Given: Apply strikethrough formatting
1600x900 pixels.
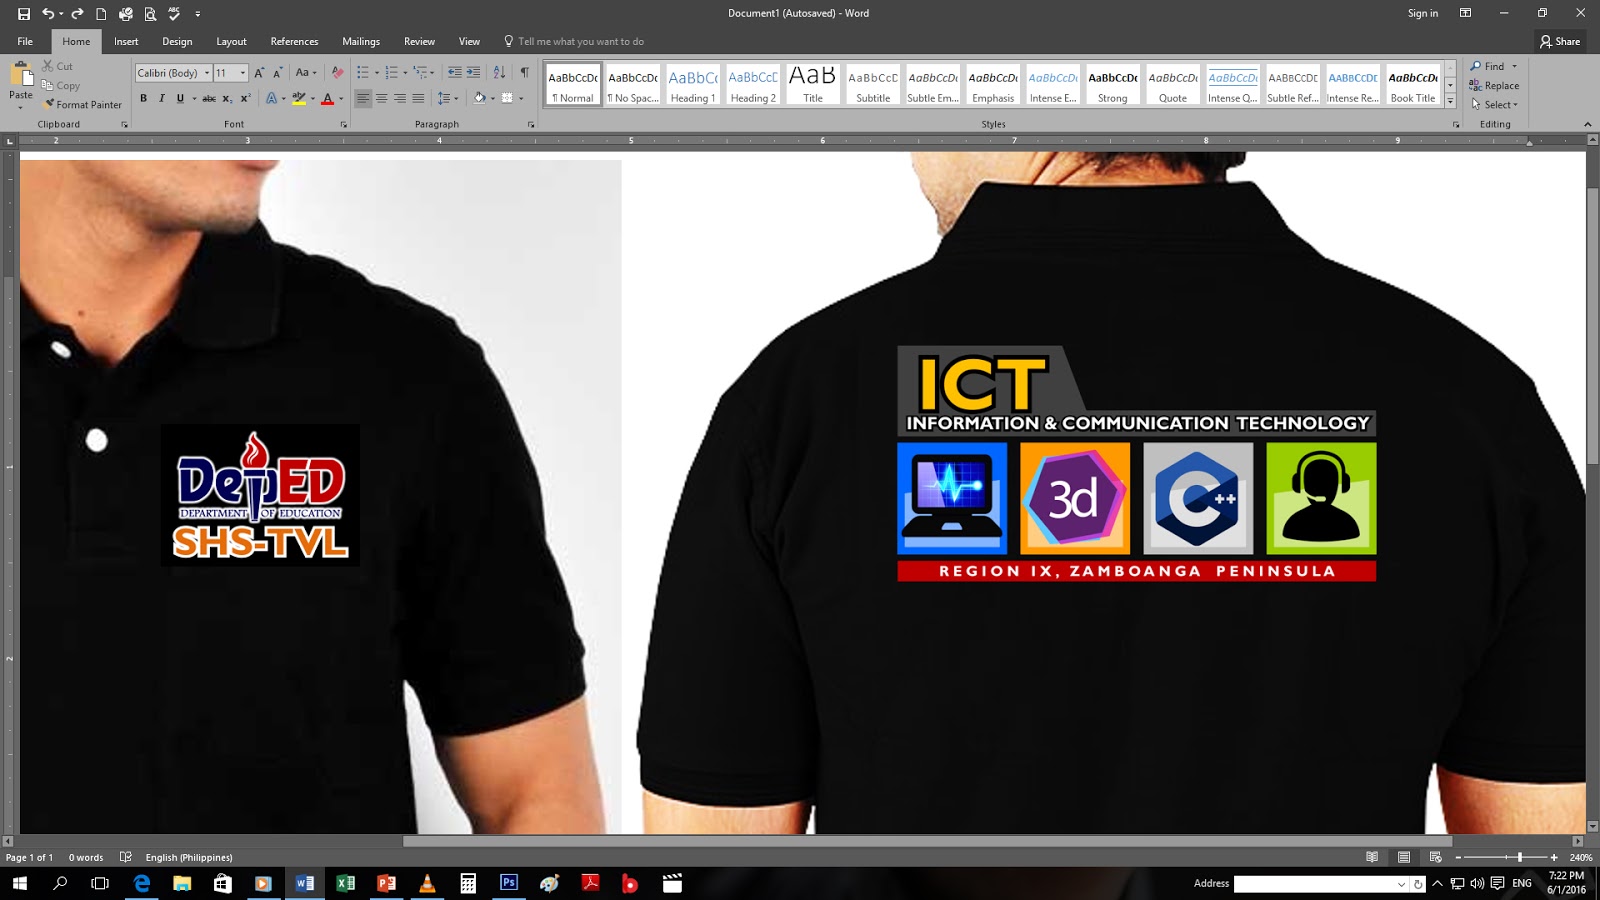Looking at the screenshot, I should pyautogui.click(x=211, y=98).
